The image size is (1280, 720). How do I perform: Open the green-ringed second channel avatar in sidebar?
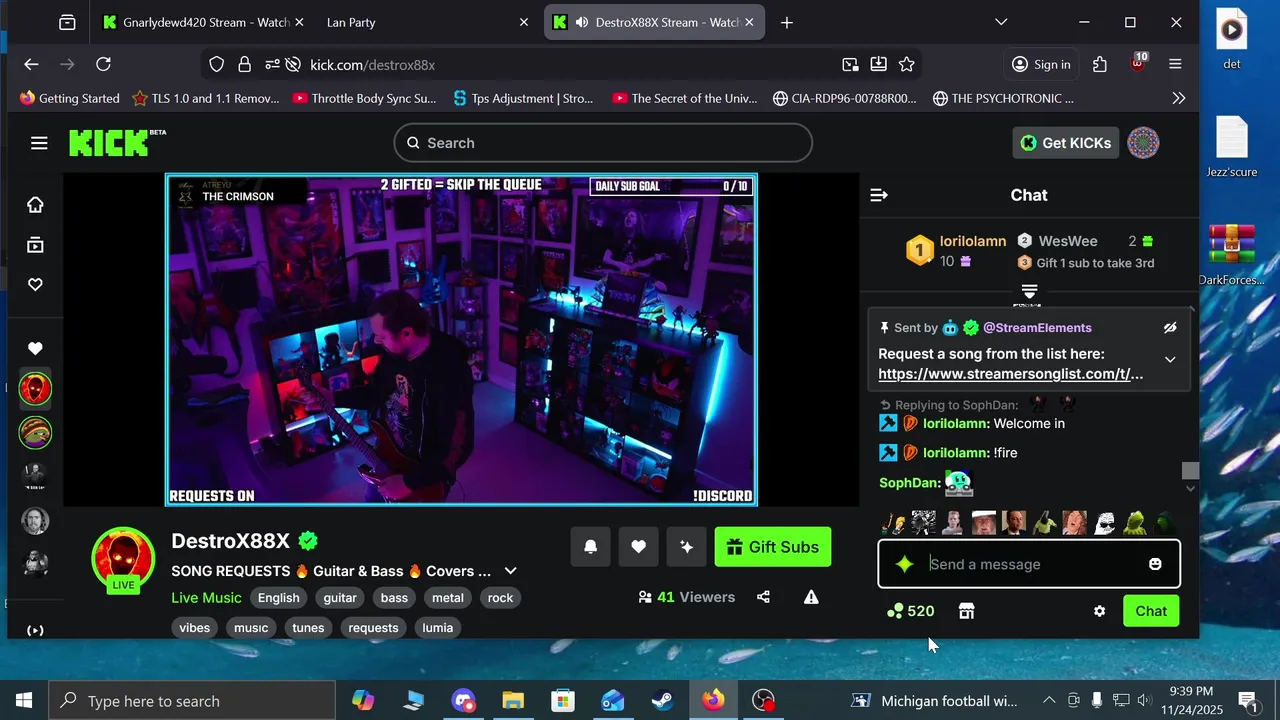tap(35, 433)
